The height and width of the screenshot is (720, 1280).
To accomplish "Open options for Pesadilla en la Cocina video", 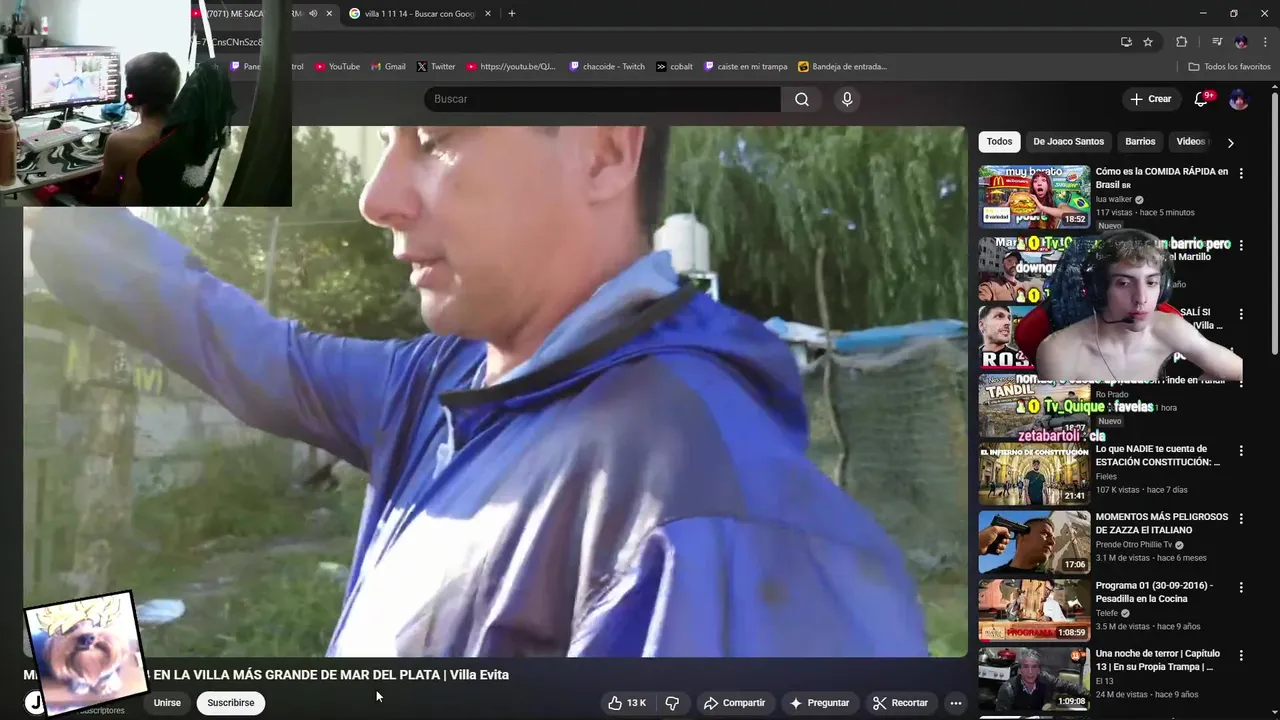I will tap(1241, 587).
